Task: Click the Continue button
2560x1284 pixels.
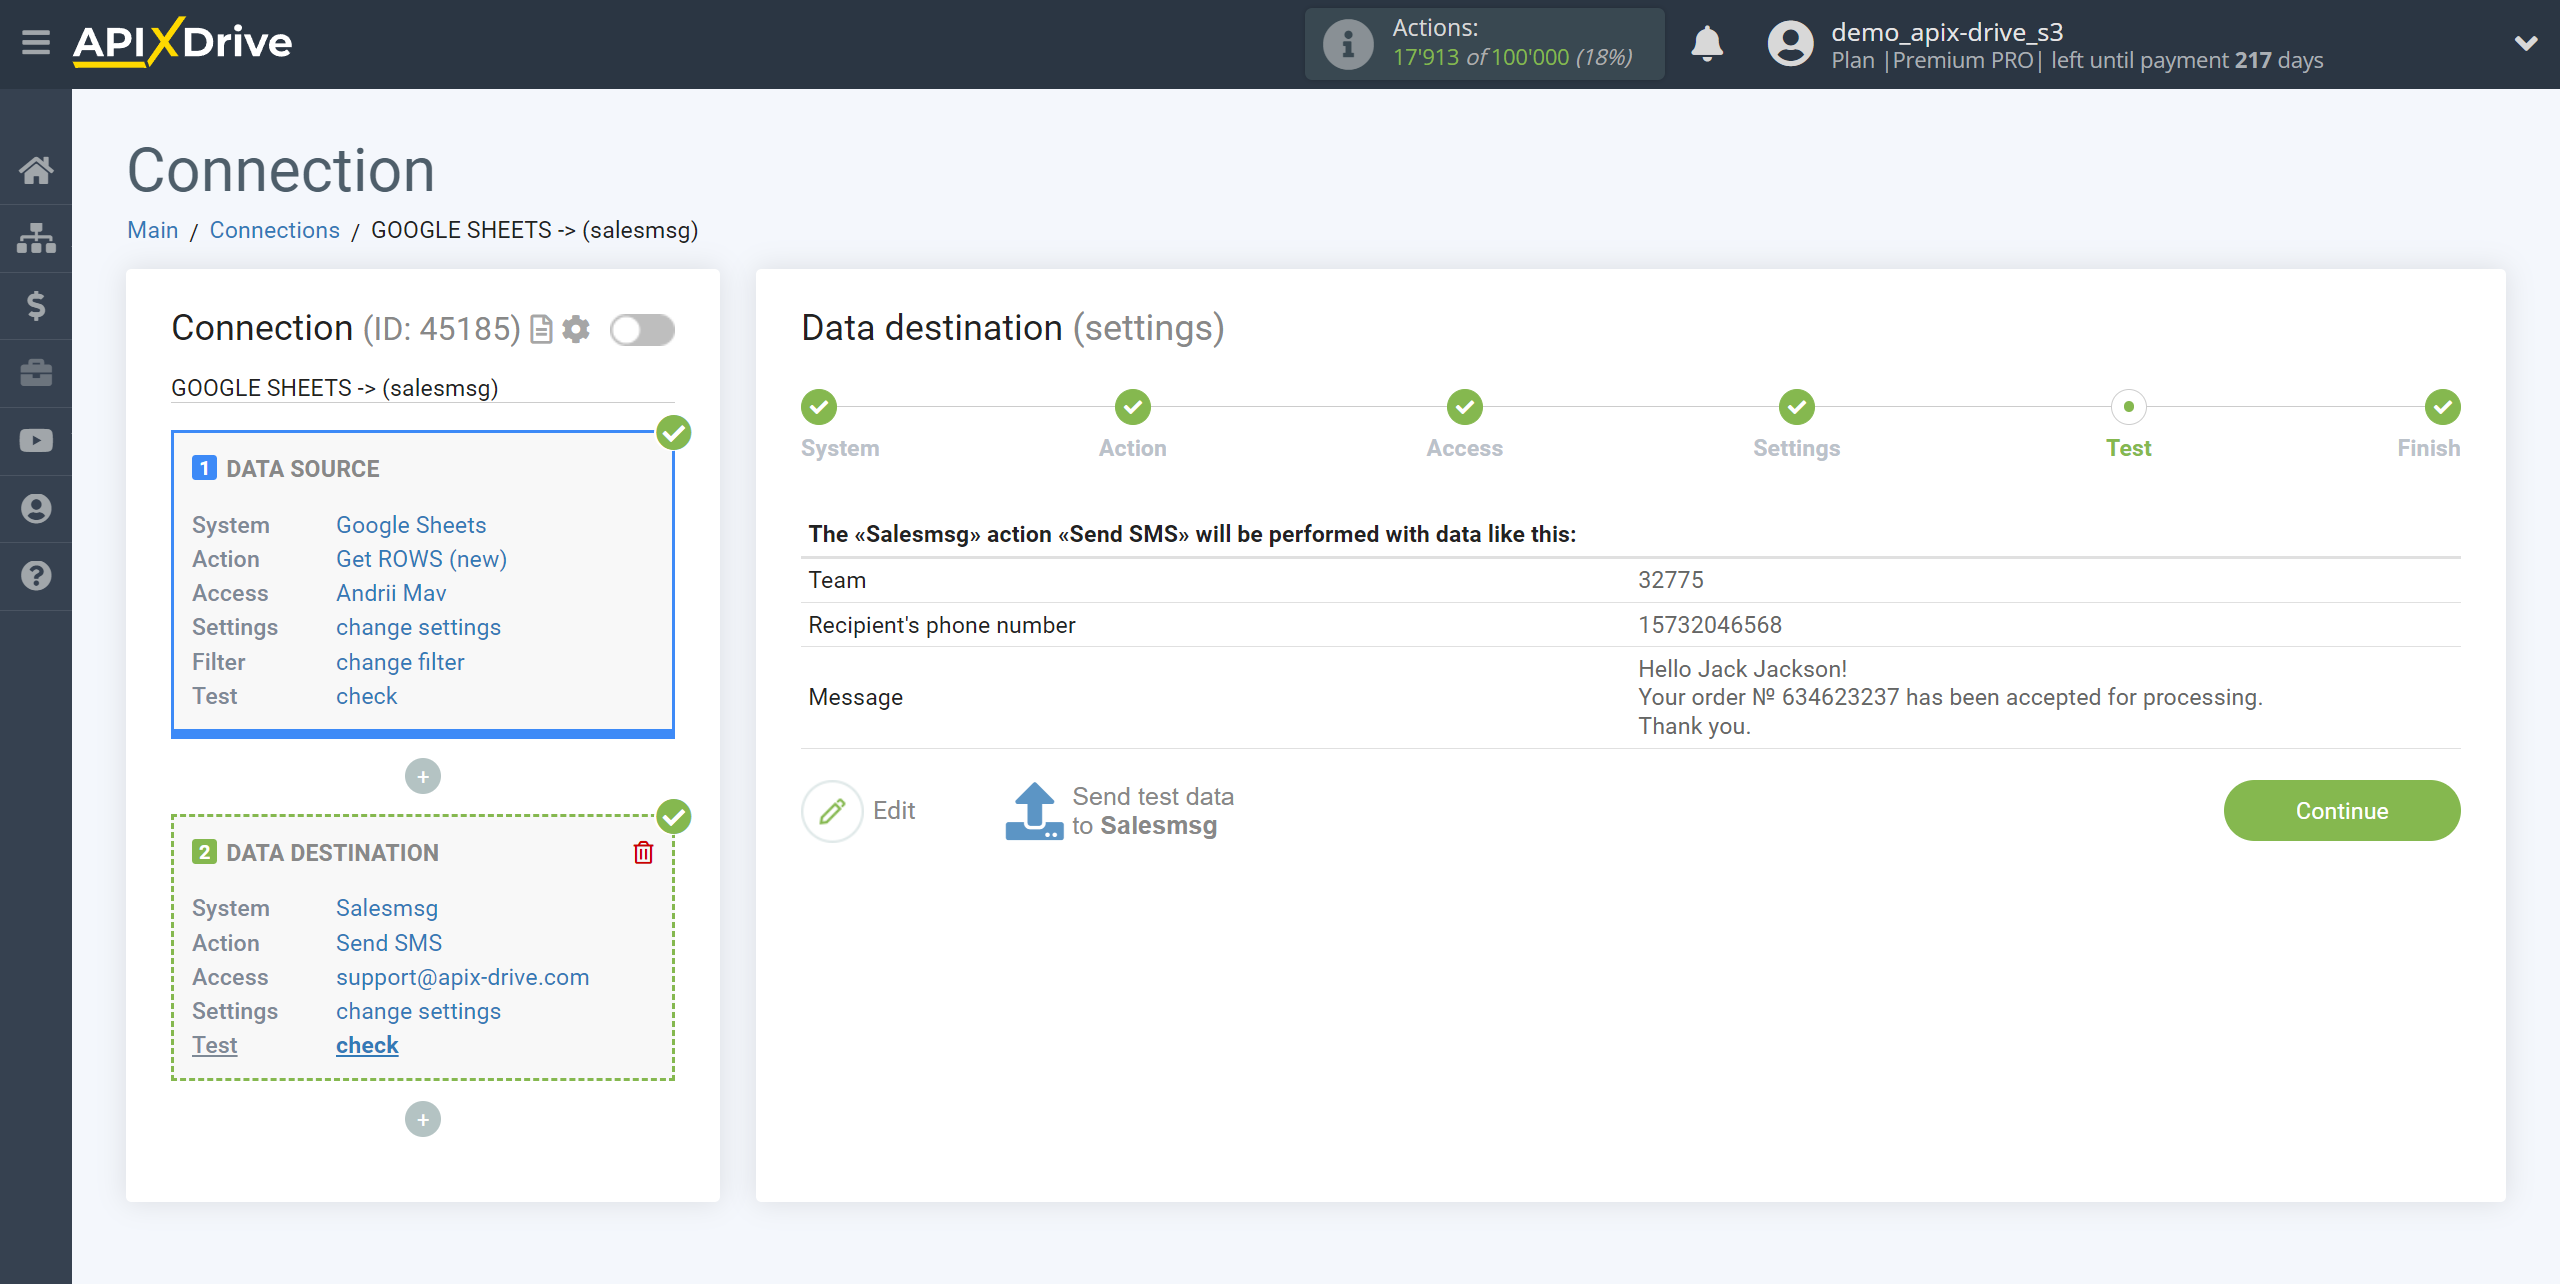Action: coord(2342,809)
